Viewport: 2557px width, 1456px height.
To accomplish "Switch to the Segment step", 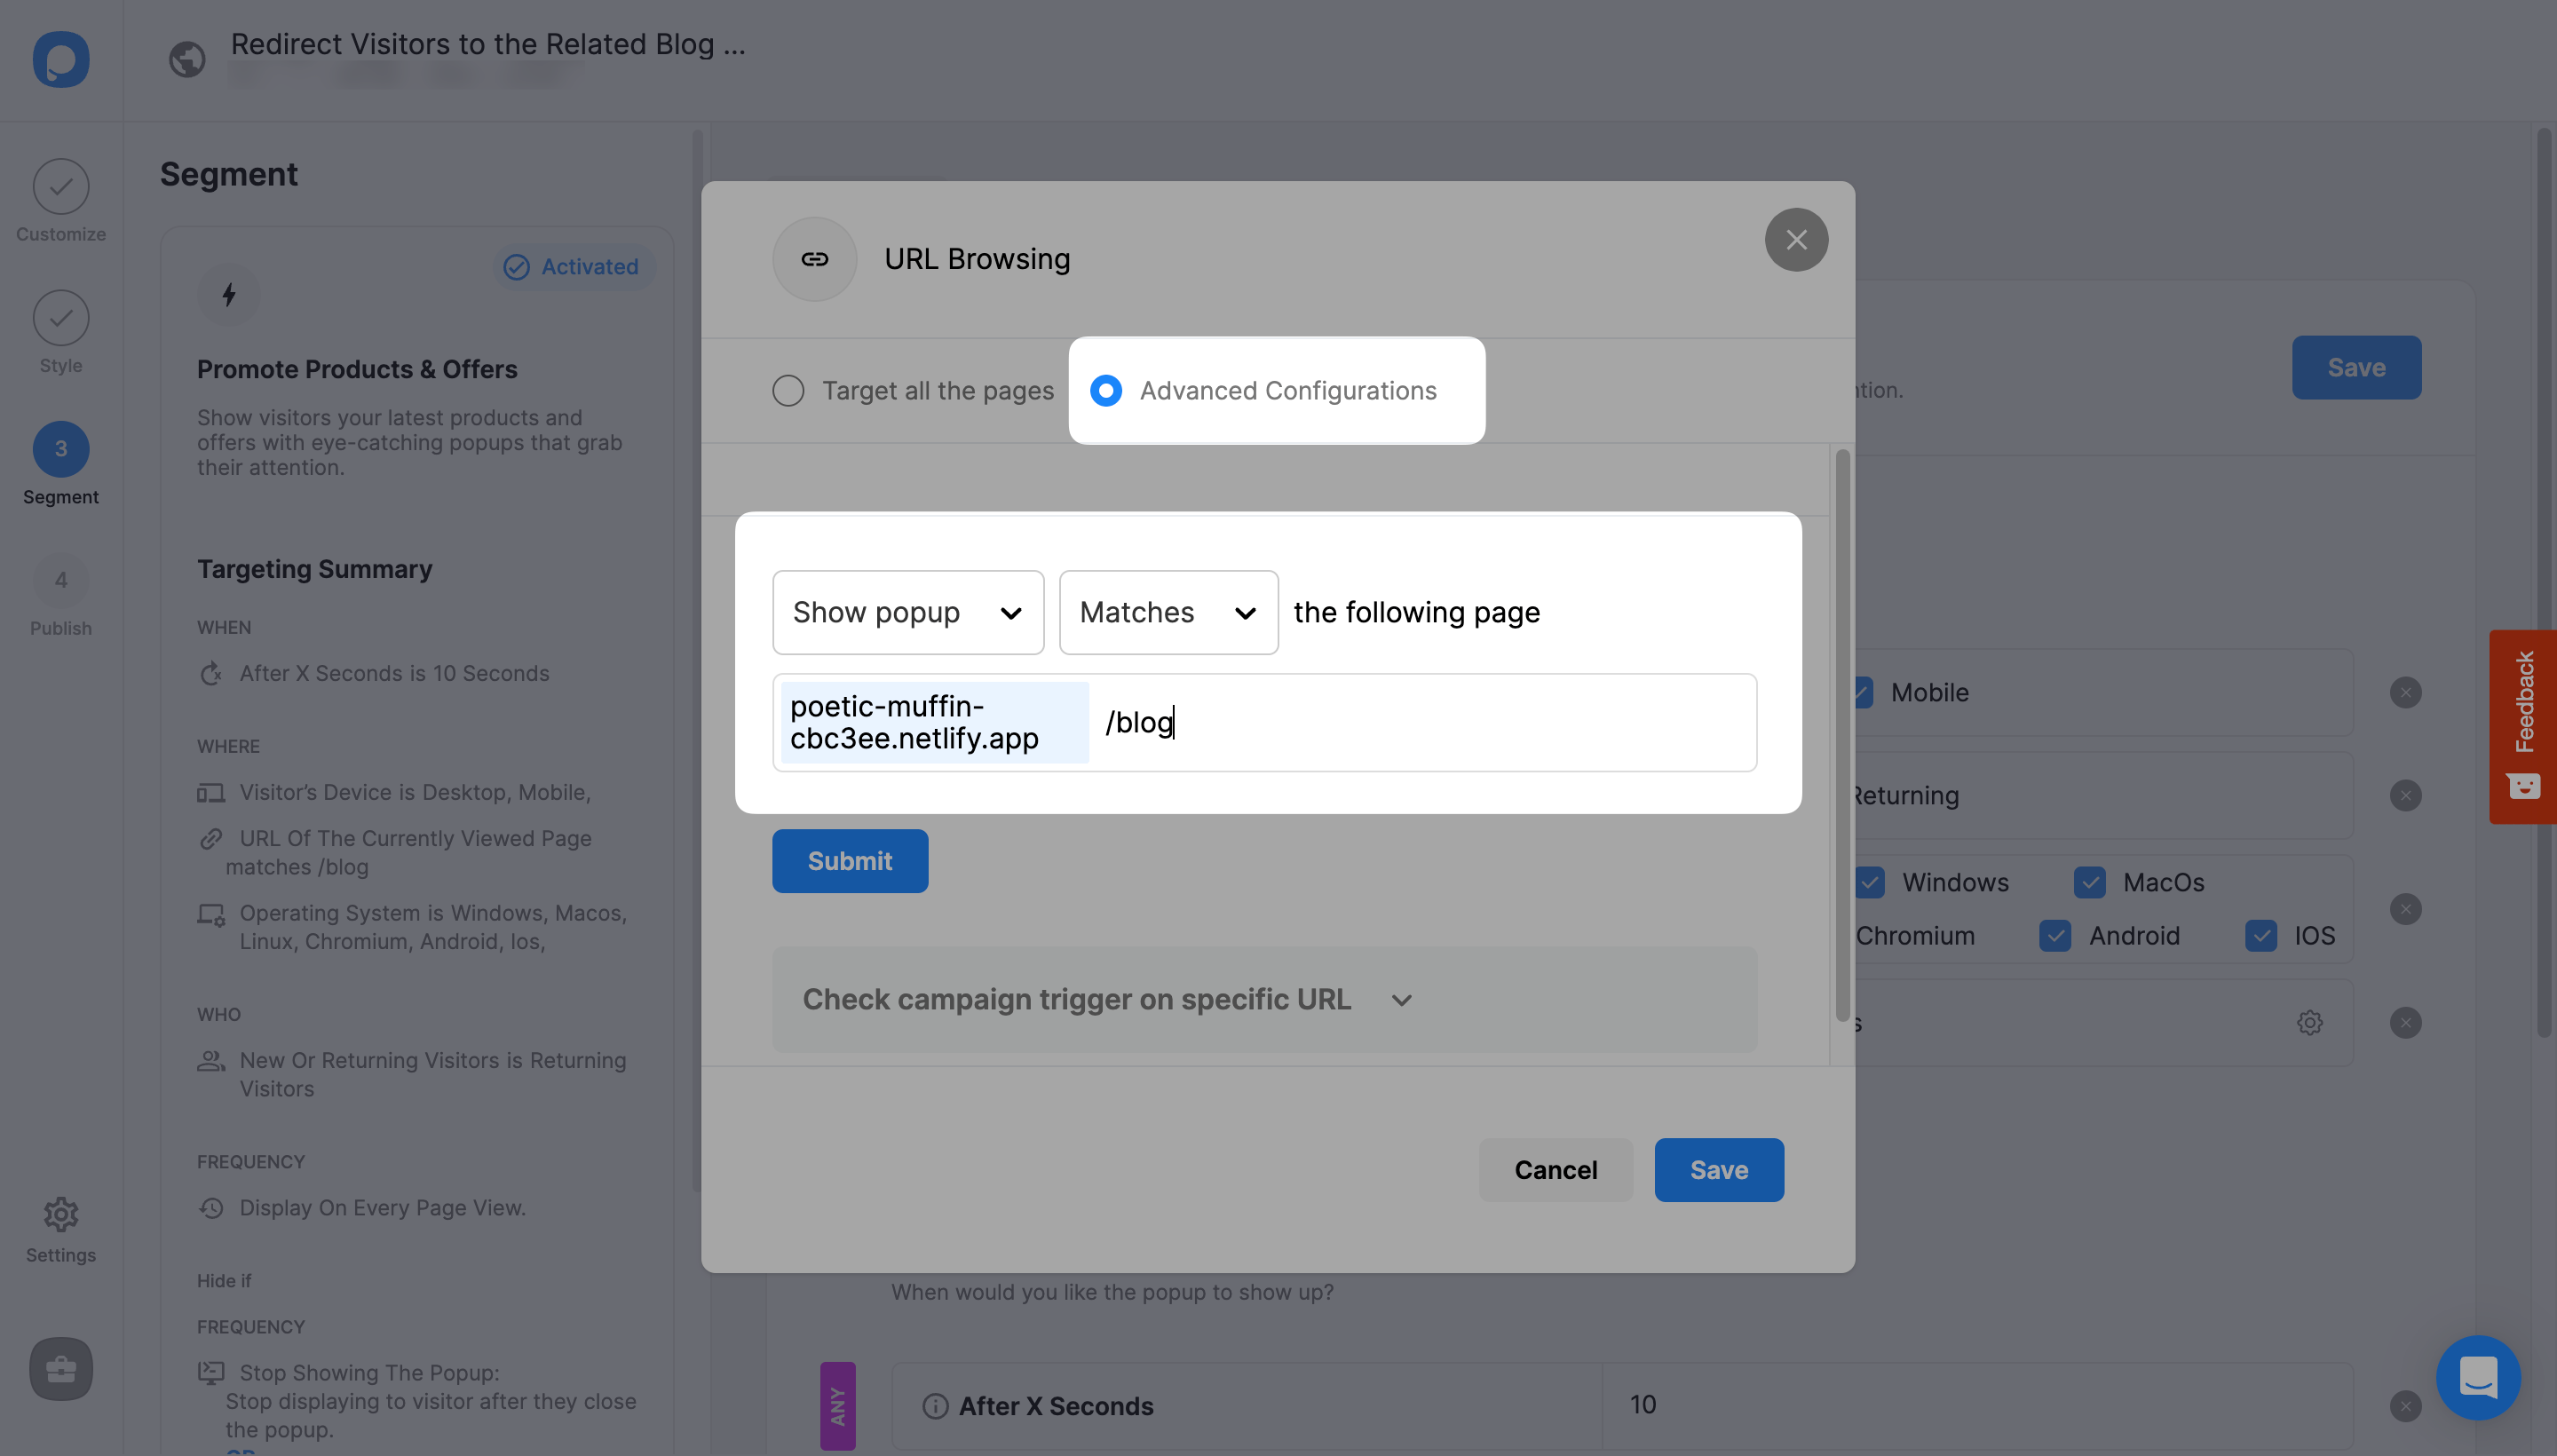I will click(60, 463).
